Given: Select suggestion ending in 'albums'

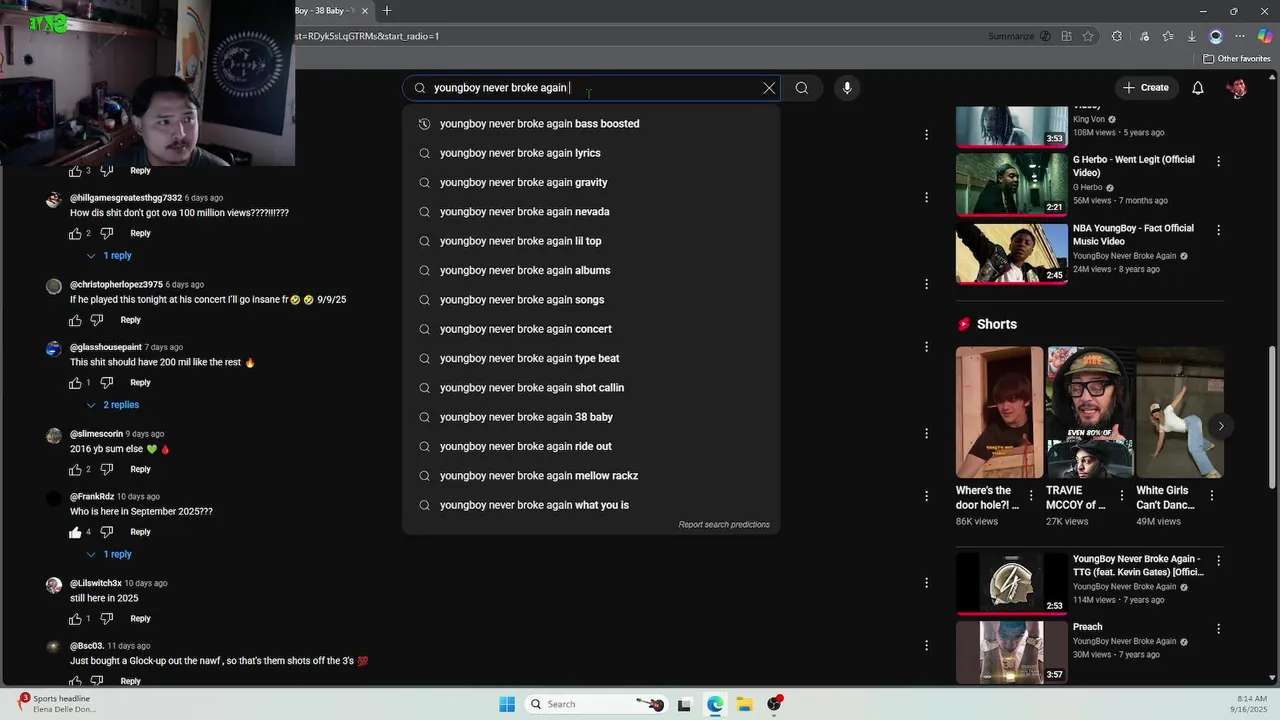Looking at the screenshot, I should tap(591, 270).
